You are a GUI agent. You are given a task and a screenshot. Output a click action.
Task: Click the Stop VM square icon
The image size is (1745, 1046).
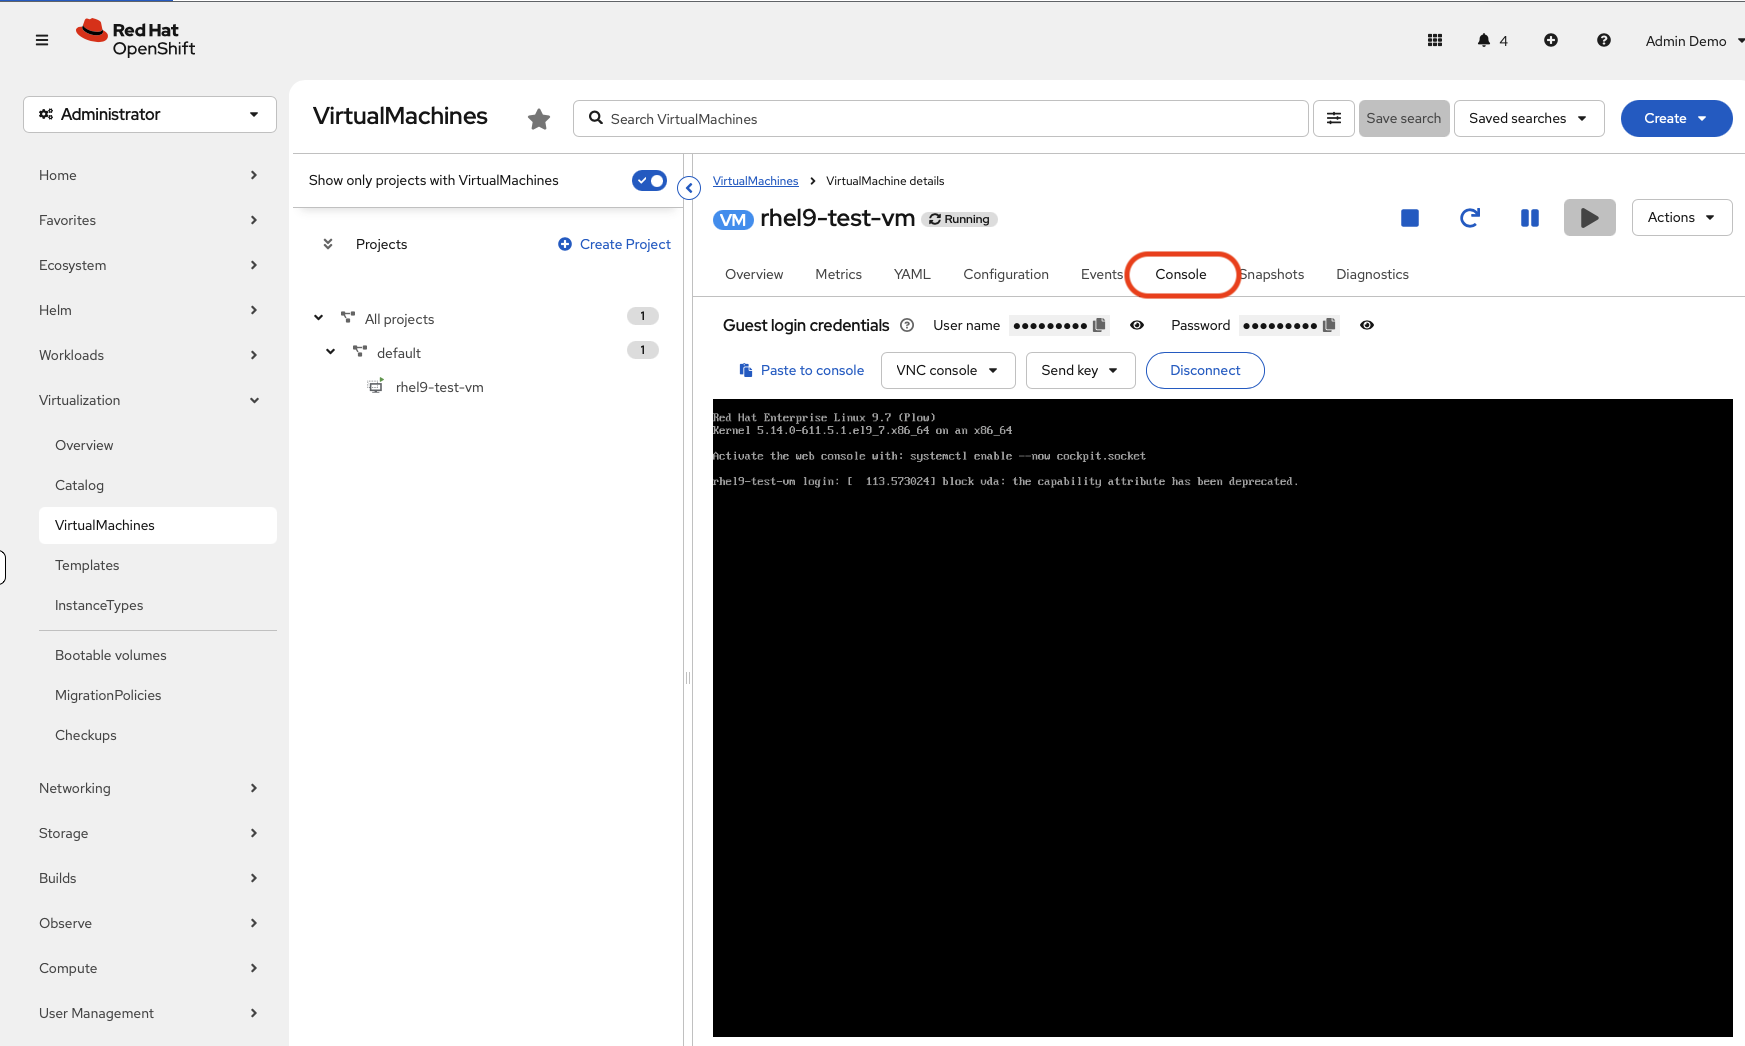point(1409,218)
